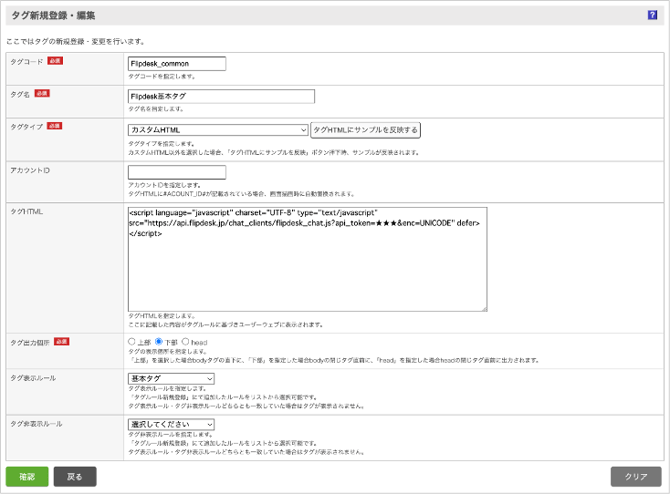Click the textarea resize handle corner
Image resolution: width=670 pixels, height=494 pixels.
(483, 307)
